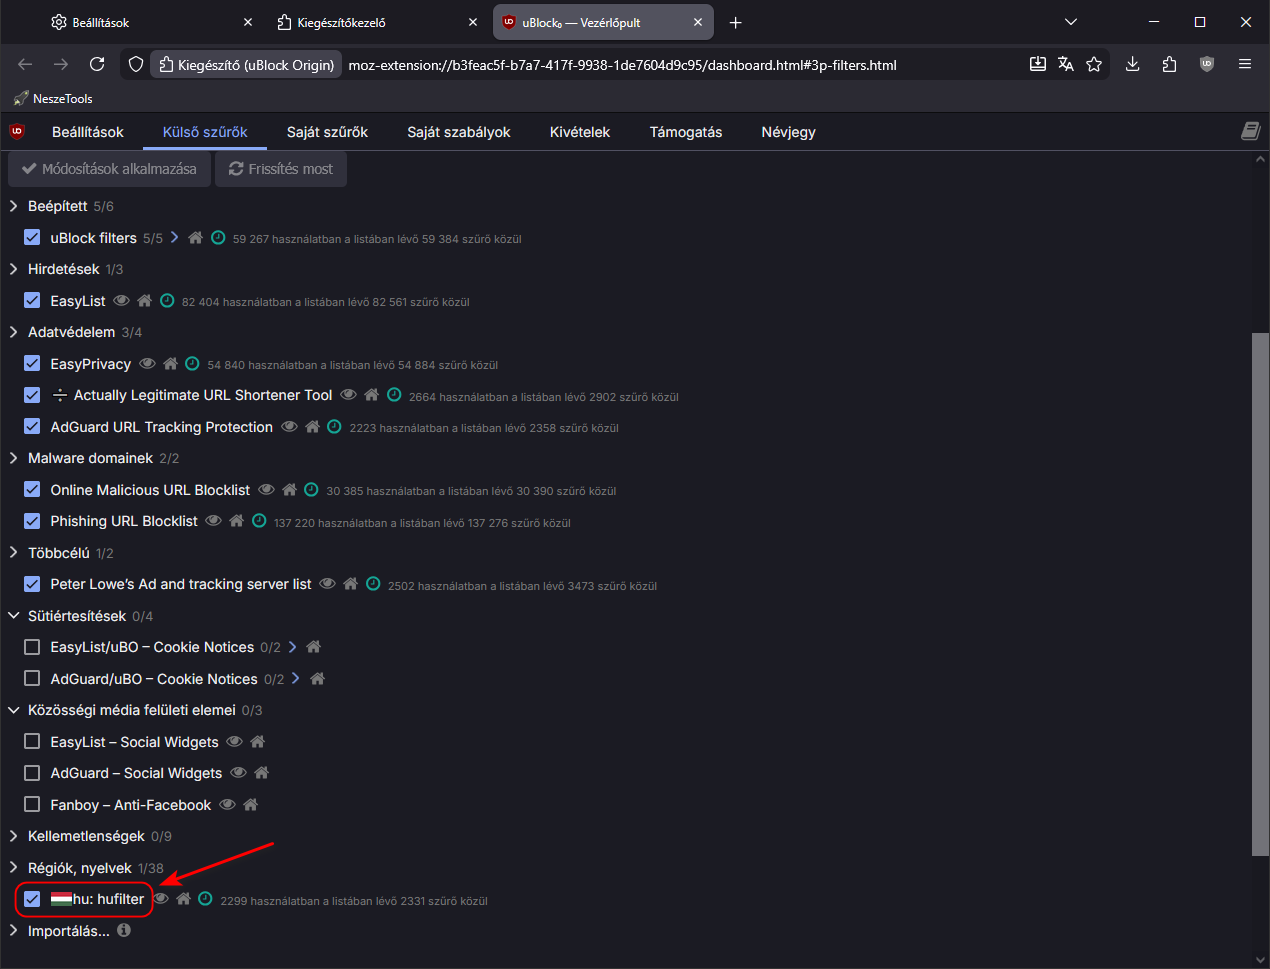Switch to the Saját szűrők tab
This screenshot has height=969, width=1270.
[x=327, y=132]
